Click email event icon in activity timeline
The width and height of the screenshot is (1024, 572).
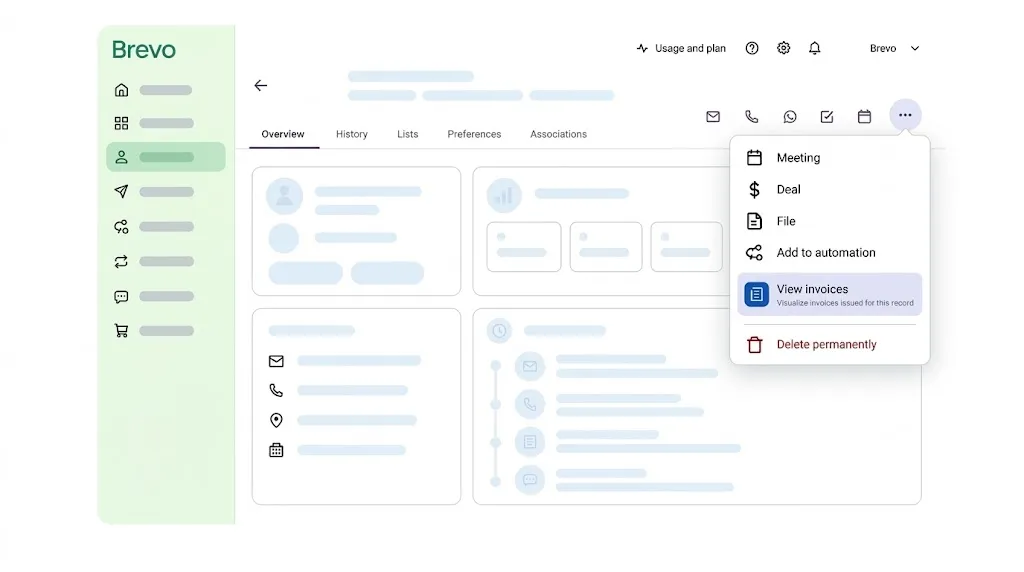click(x=530, y=366)
